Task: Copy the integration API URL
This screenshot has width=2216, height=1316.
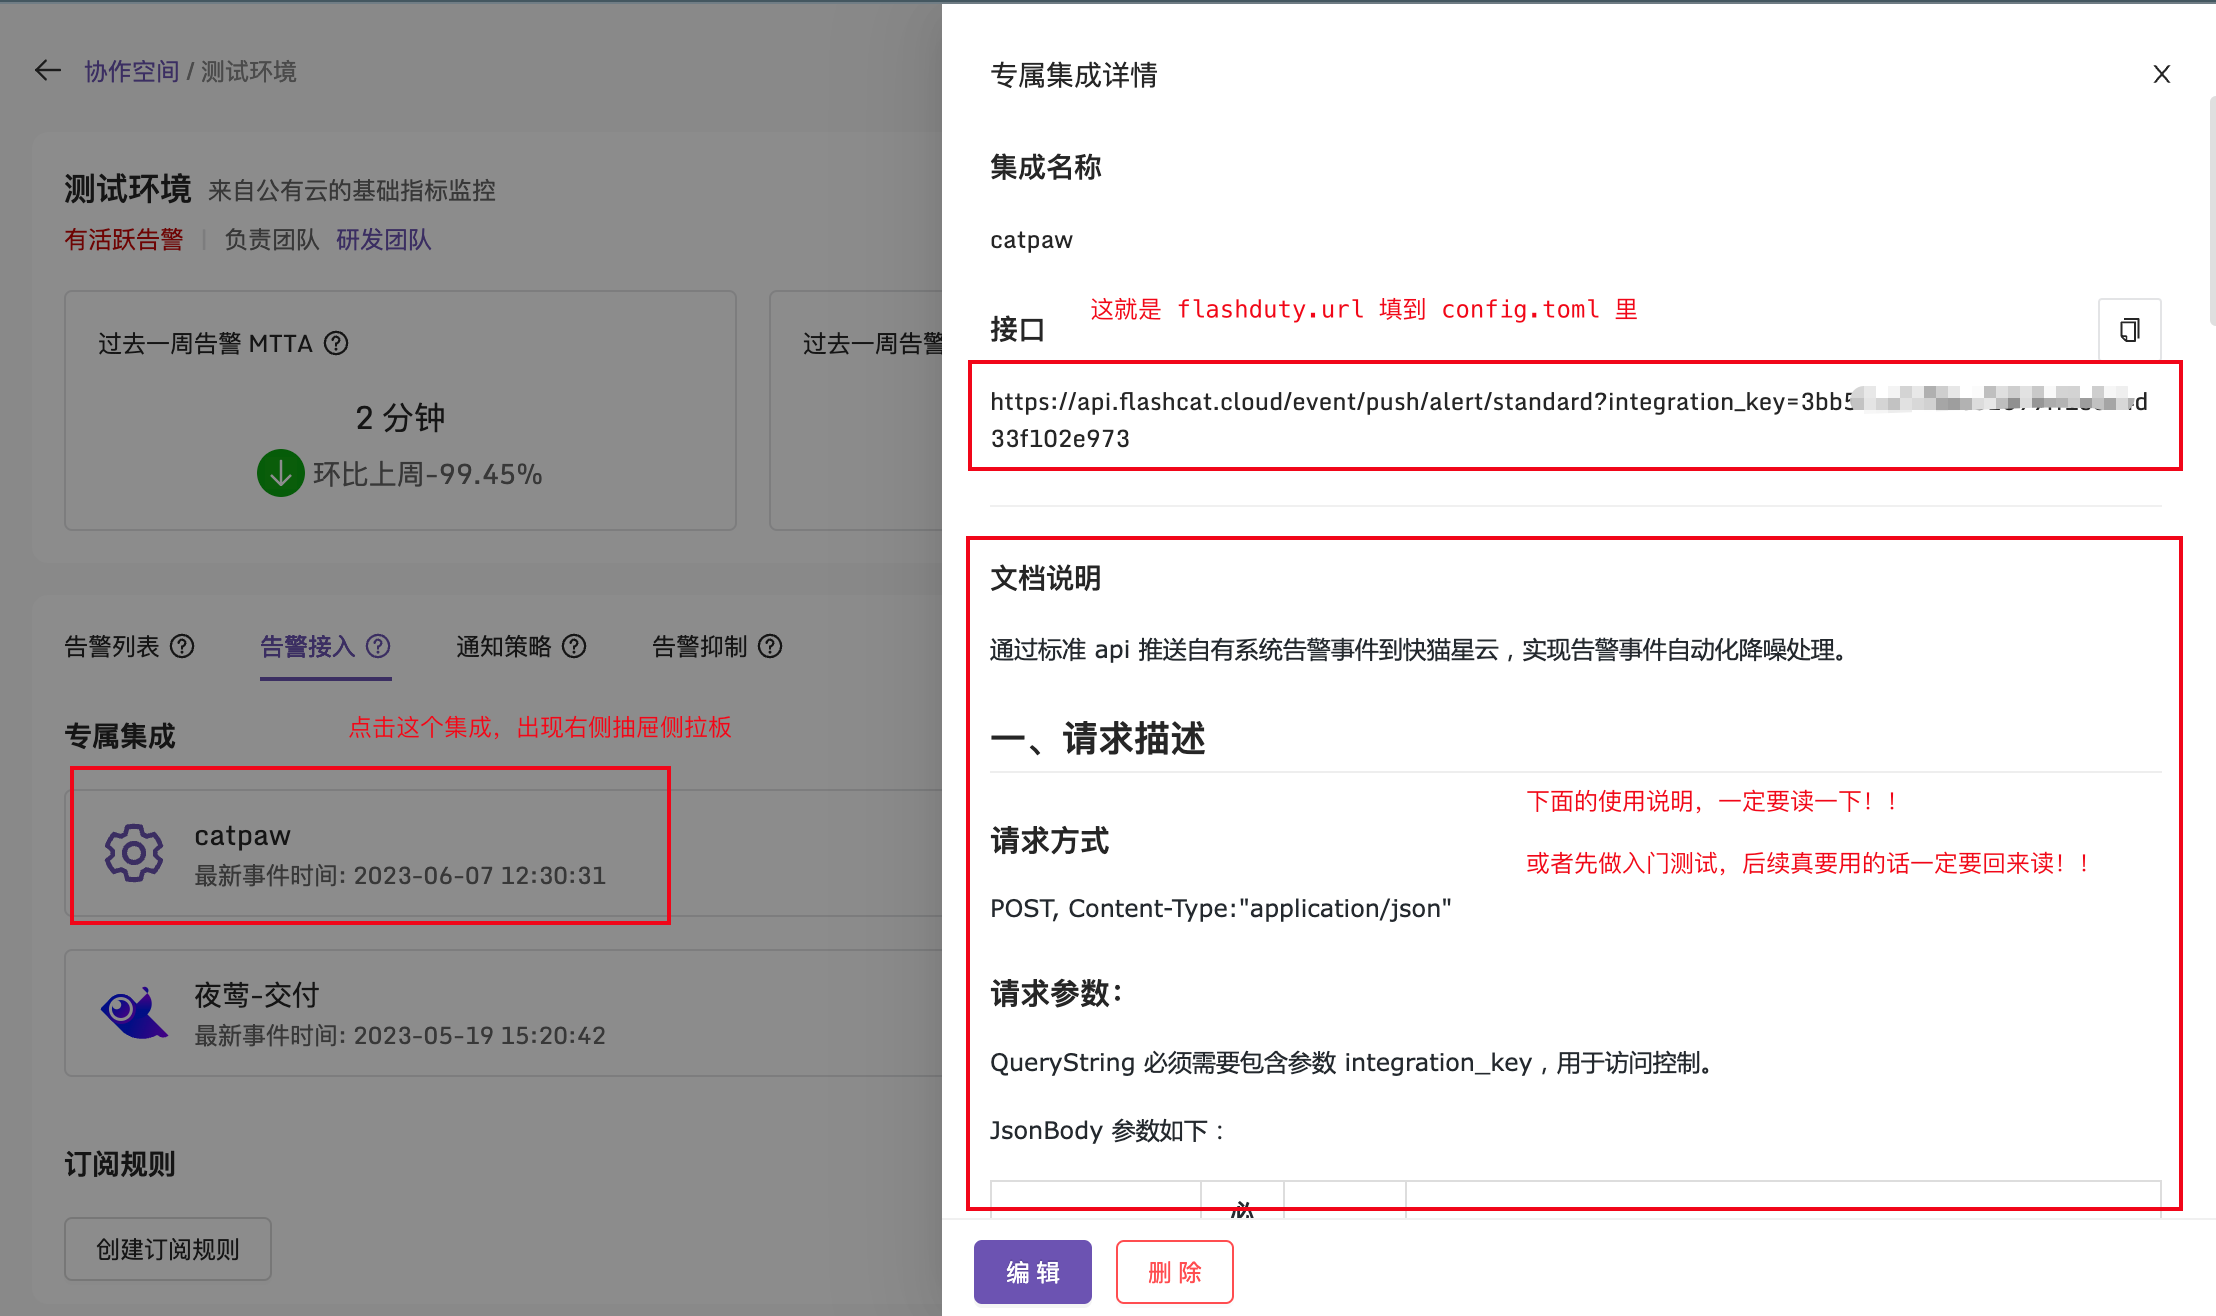Action: (2130, 329)
